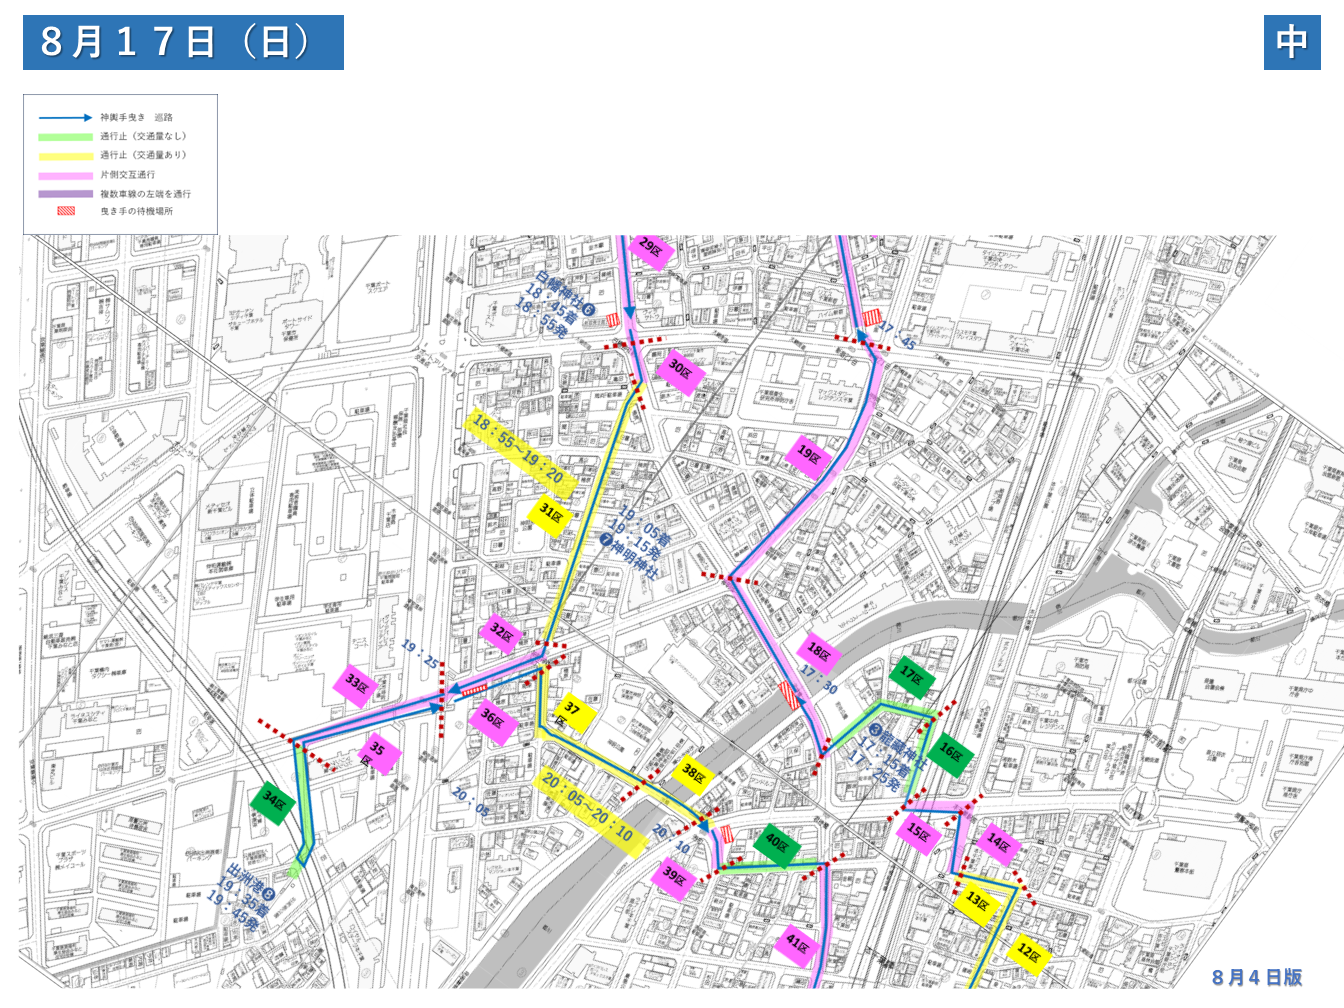Click the yellow 31区 district marker
The width and height of the screenshot is (1344, 1008).
pos(551,514)
